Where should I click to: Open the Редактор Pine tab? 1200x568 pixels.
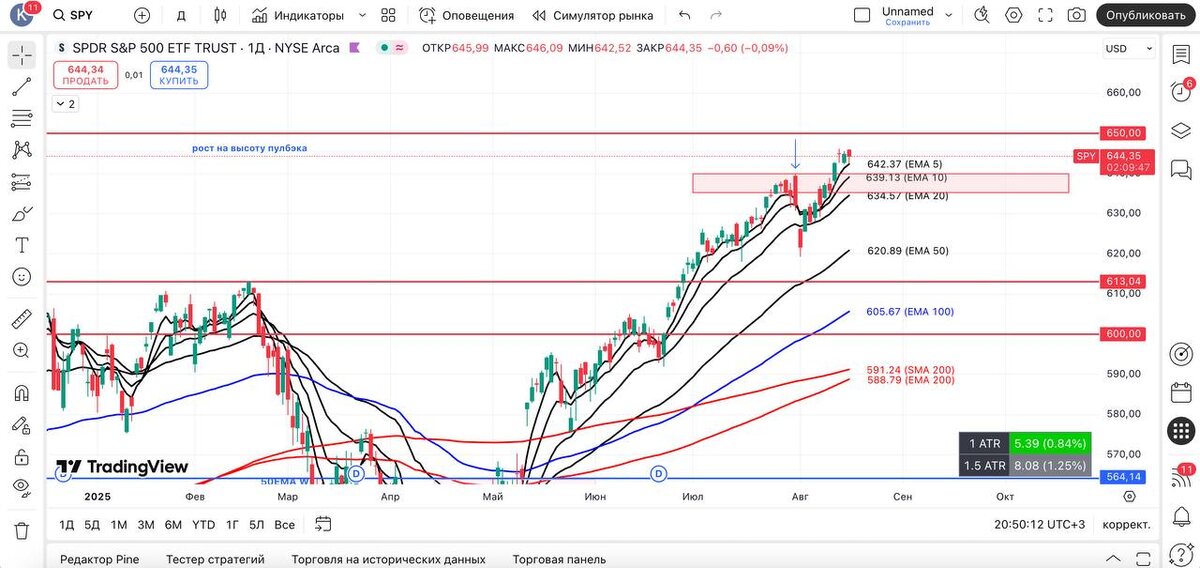(100, 559)
